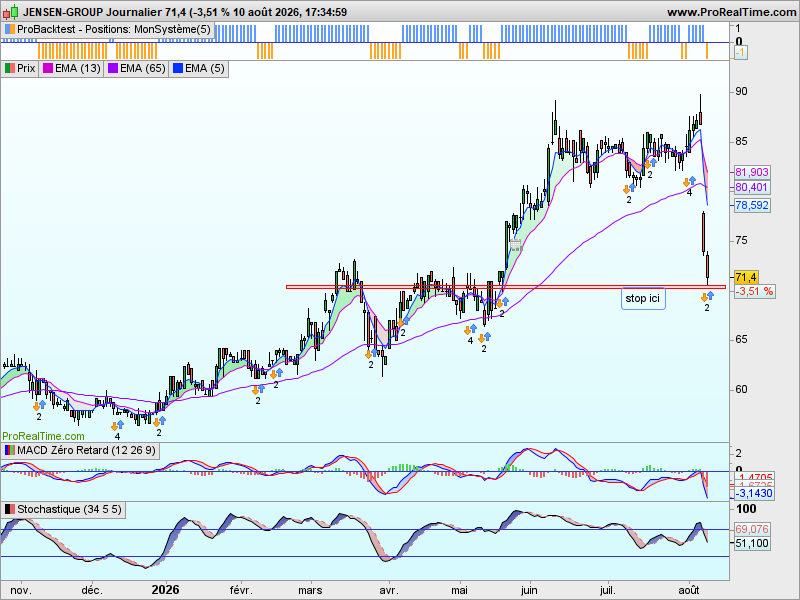Click the MACD Zéro Retard indicator icon
800x600 pixels.
click(x=10, y=451)
